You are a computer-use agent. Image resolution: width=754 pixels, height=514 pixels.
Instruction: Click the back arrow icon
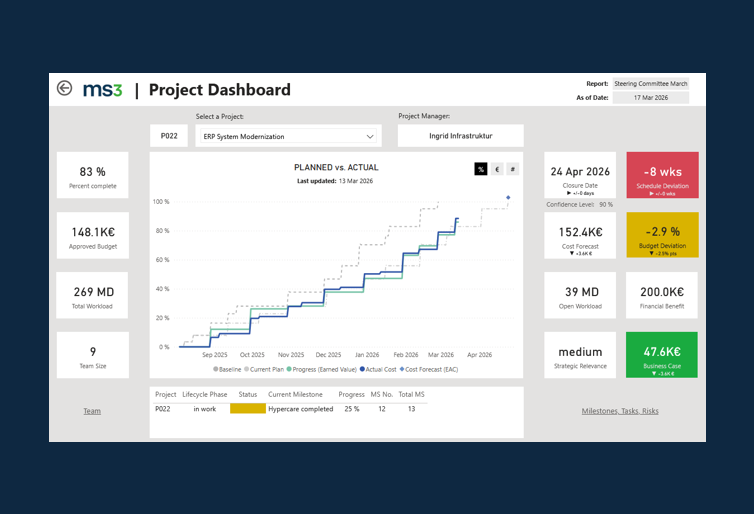coord(64,88)
